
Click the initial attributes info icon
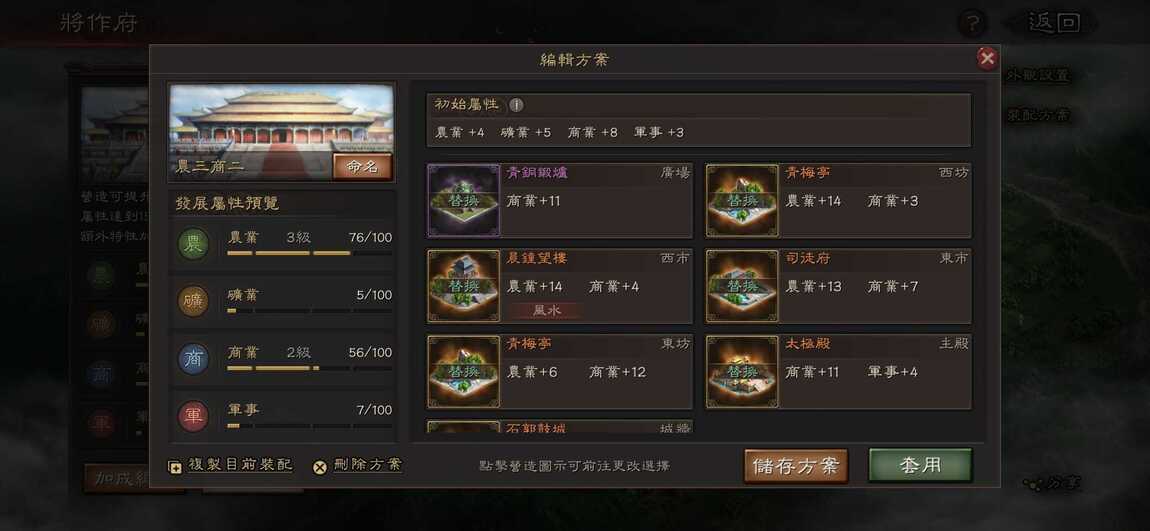(516, 105)
